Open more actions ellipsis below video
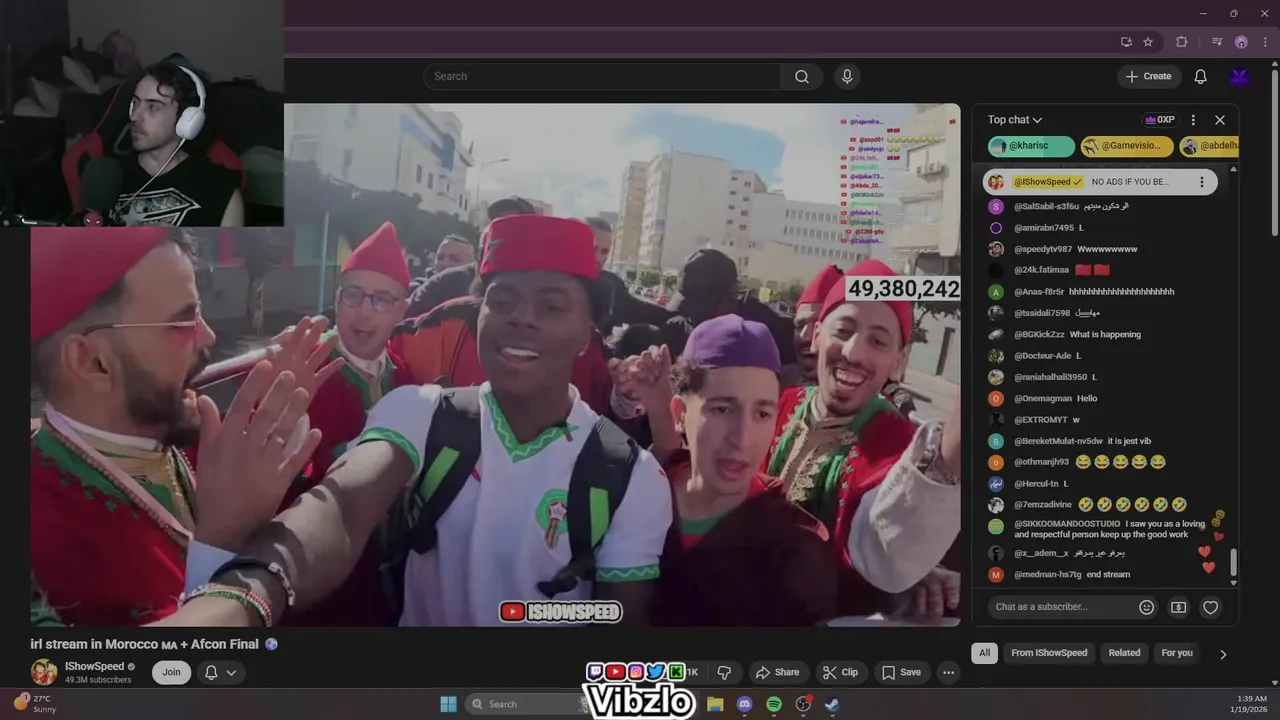1280x720 pixels. pos(949,672)
